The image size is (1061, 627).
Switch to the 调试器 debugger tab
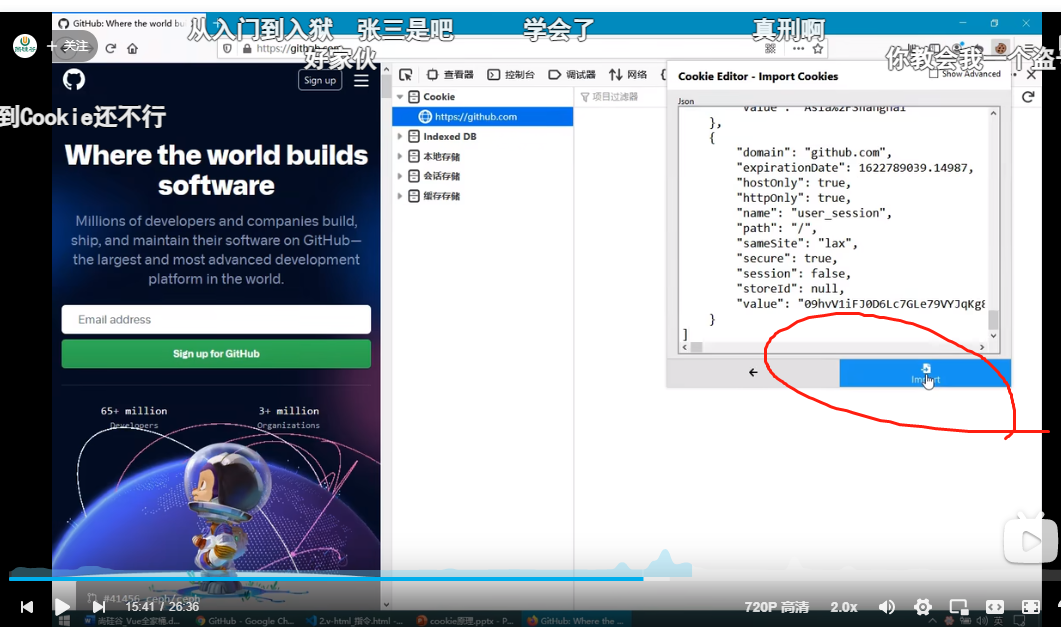tap(572, 74)
